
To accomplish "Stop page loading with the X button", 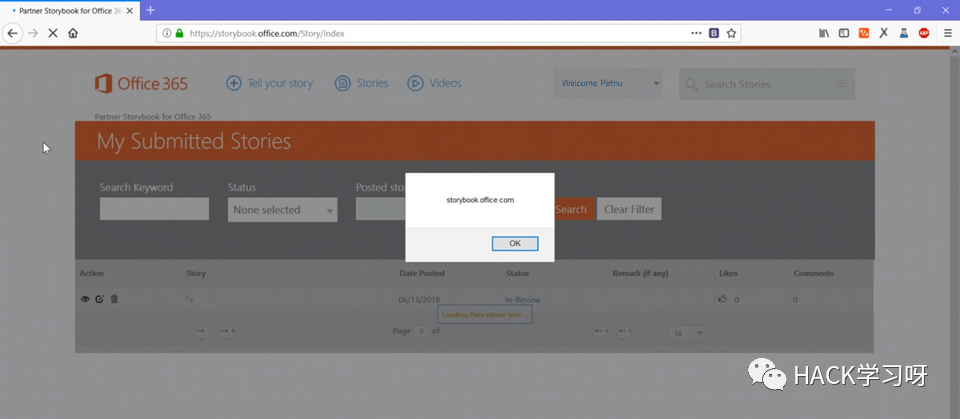I will (53, 33).
